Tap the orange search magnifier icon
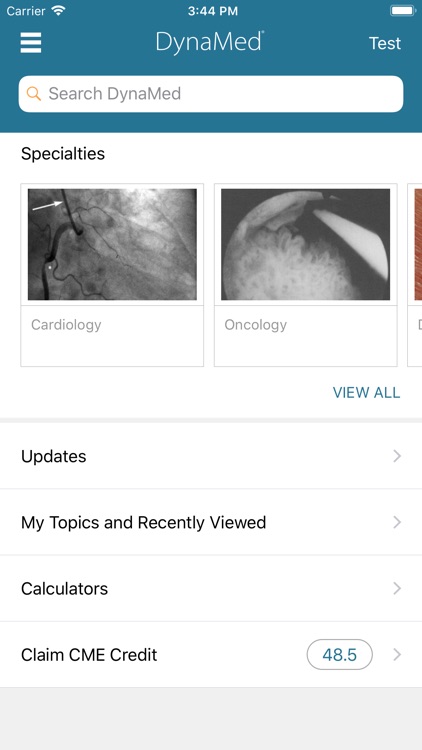Screen dimensions: 422x750 34,94
